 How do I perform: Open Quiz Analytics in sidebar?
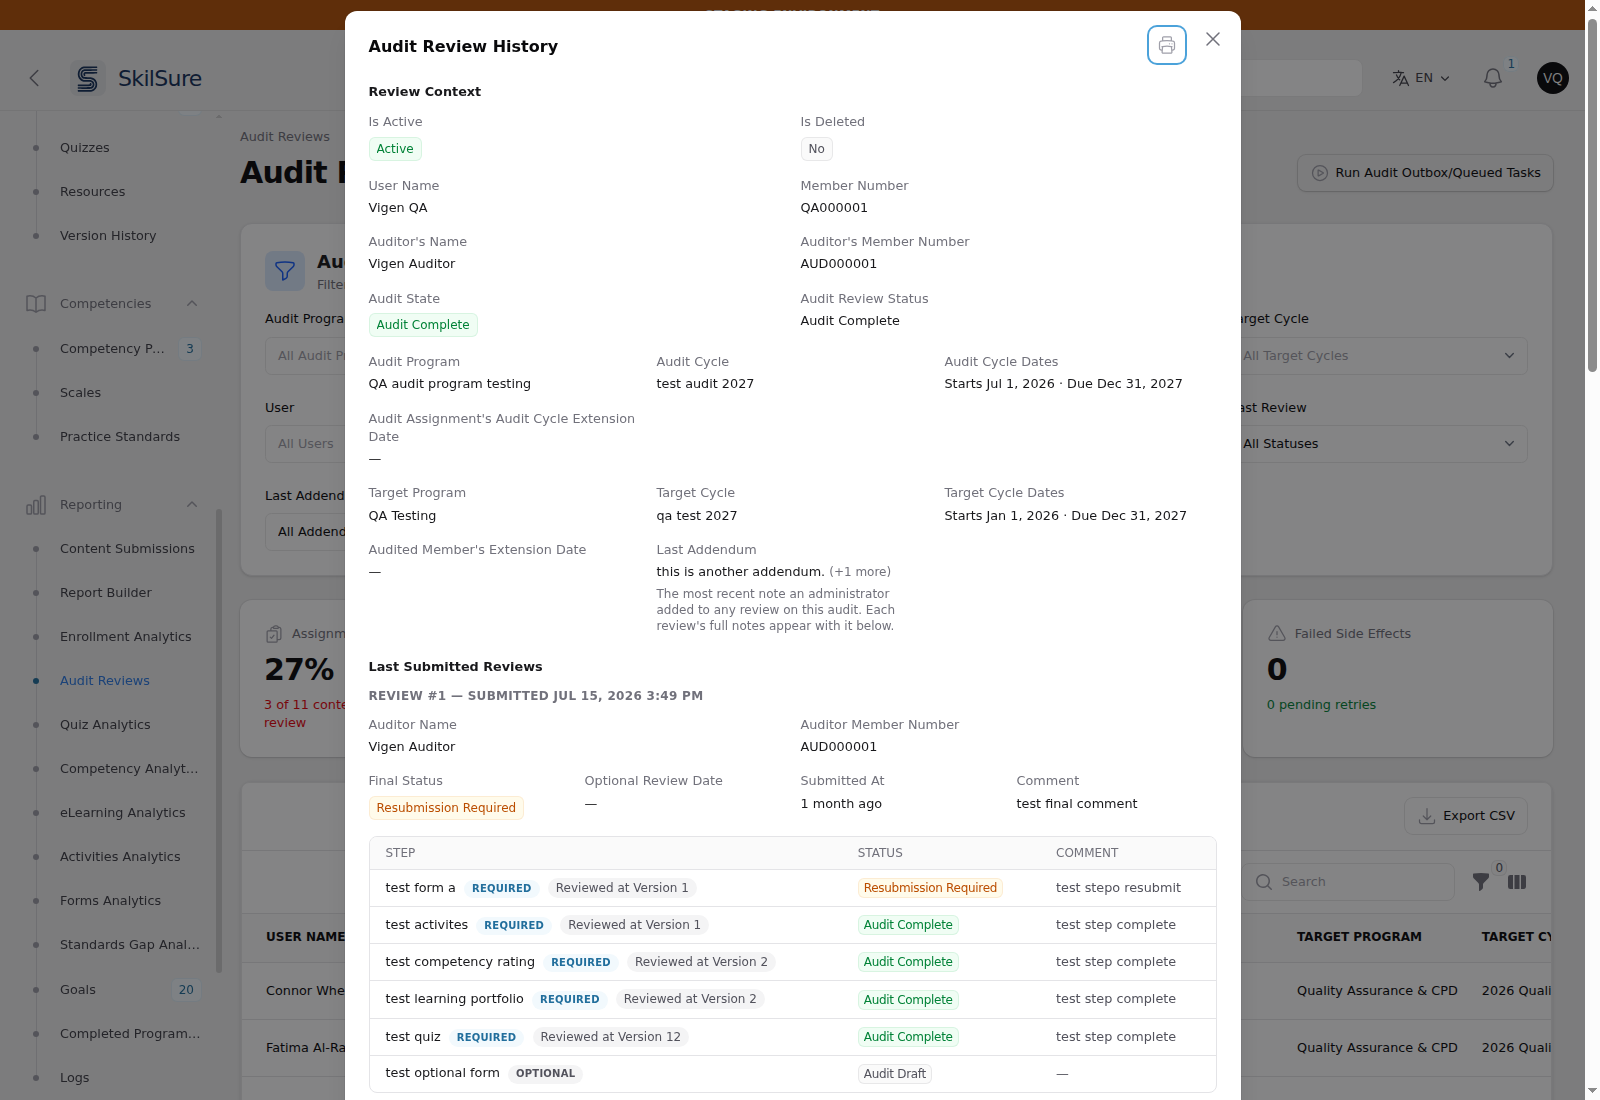click(x=105, y=725)
